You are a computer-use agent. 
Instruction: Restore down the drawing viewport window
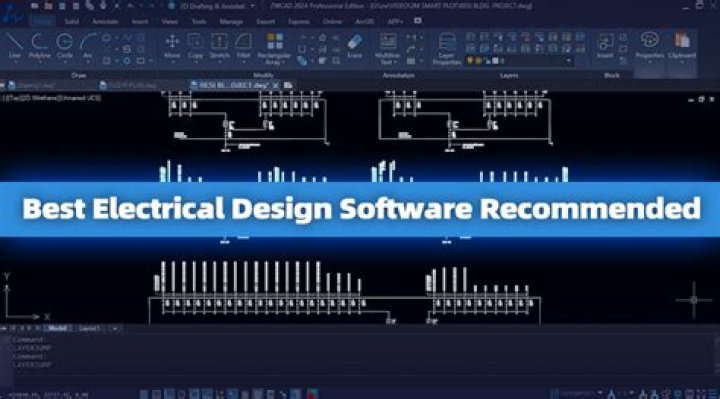click(701, 99)
